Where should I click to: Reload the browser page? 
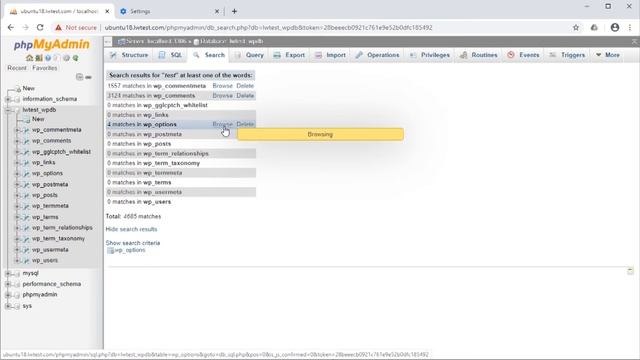(40, 27)
